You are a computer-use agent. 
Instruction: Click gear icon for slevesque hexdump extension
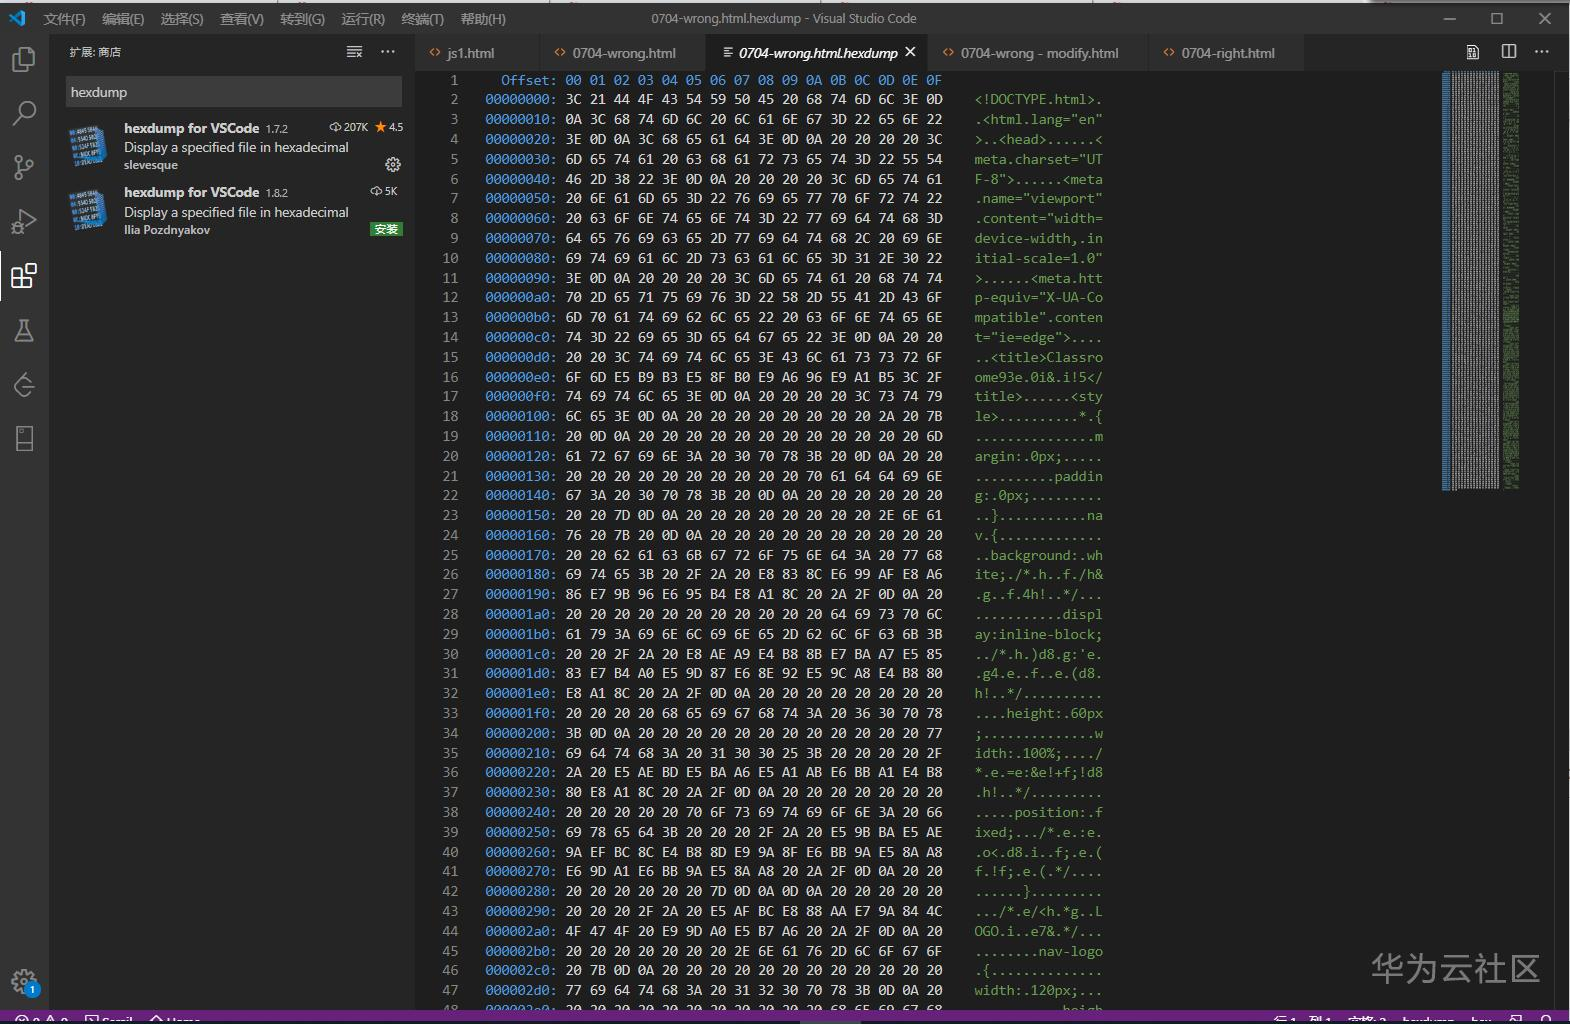pyautogui.click(x=393, y=164)
